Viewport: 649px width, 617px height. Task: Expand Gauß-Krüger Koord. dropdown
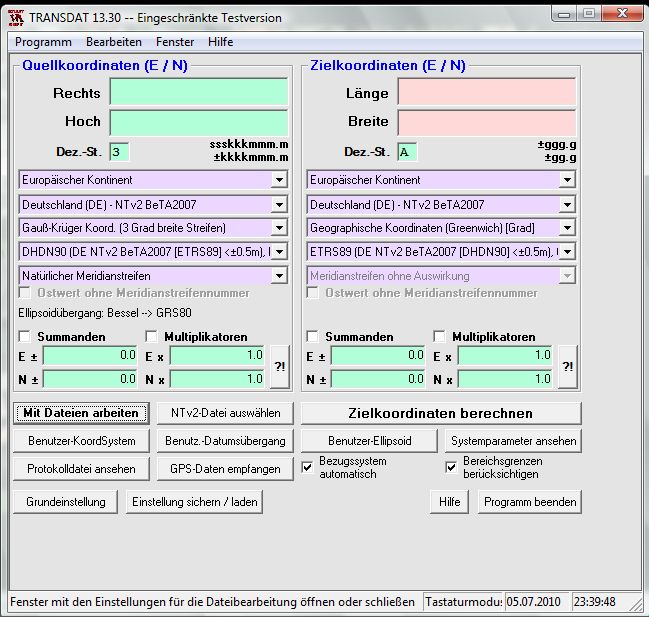pos(279,228)
